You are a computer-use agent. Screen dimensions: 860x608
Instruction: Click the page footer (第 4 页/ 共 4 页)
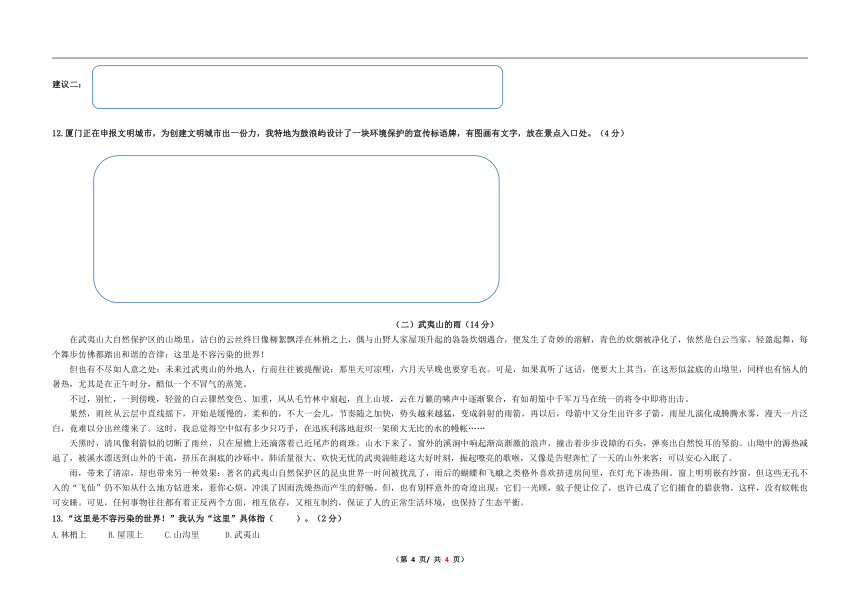430,560
